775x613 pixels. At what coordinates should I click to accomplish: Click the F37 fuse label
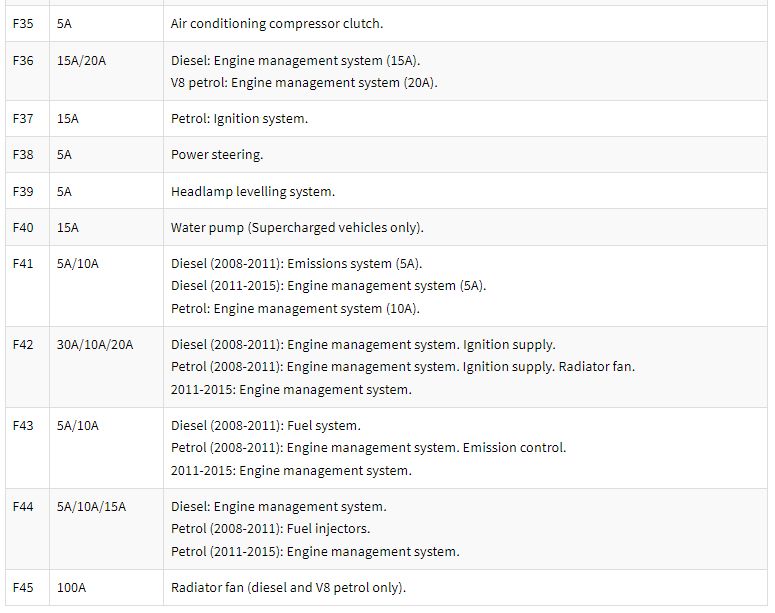pos(23,118)
